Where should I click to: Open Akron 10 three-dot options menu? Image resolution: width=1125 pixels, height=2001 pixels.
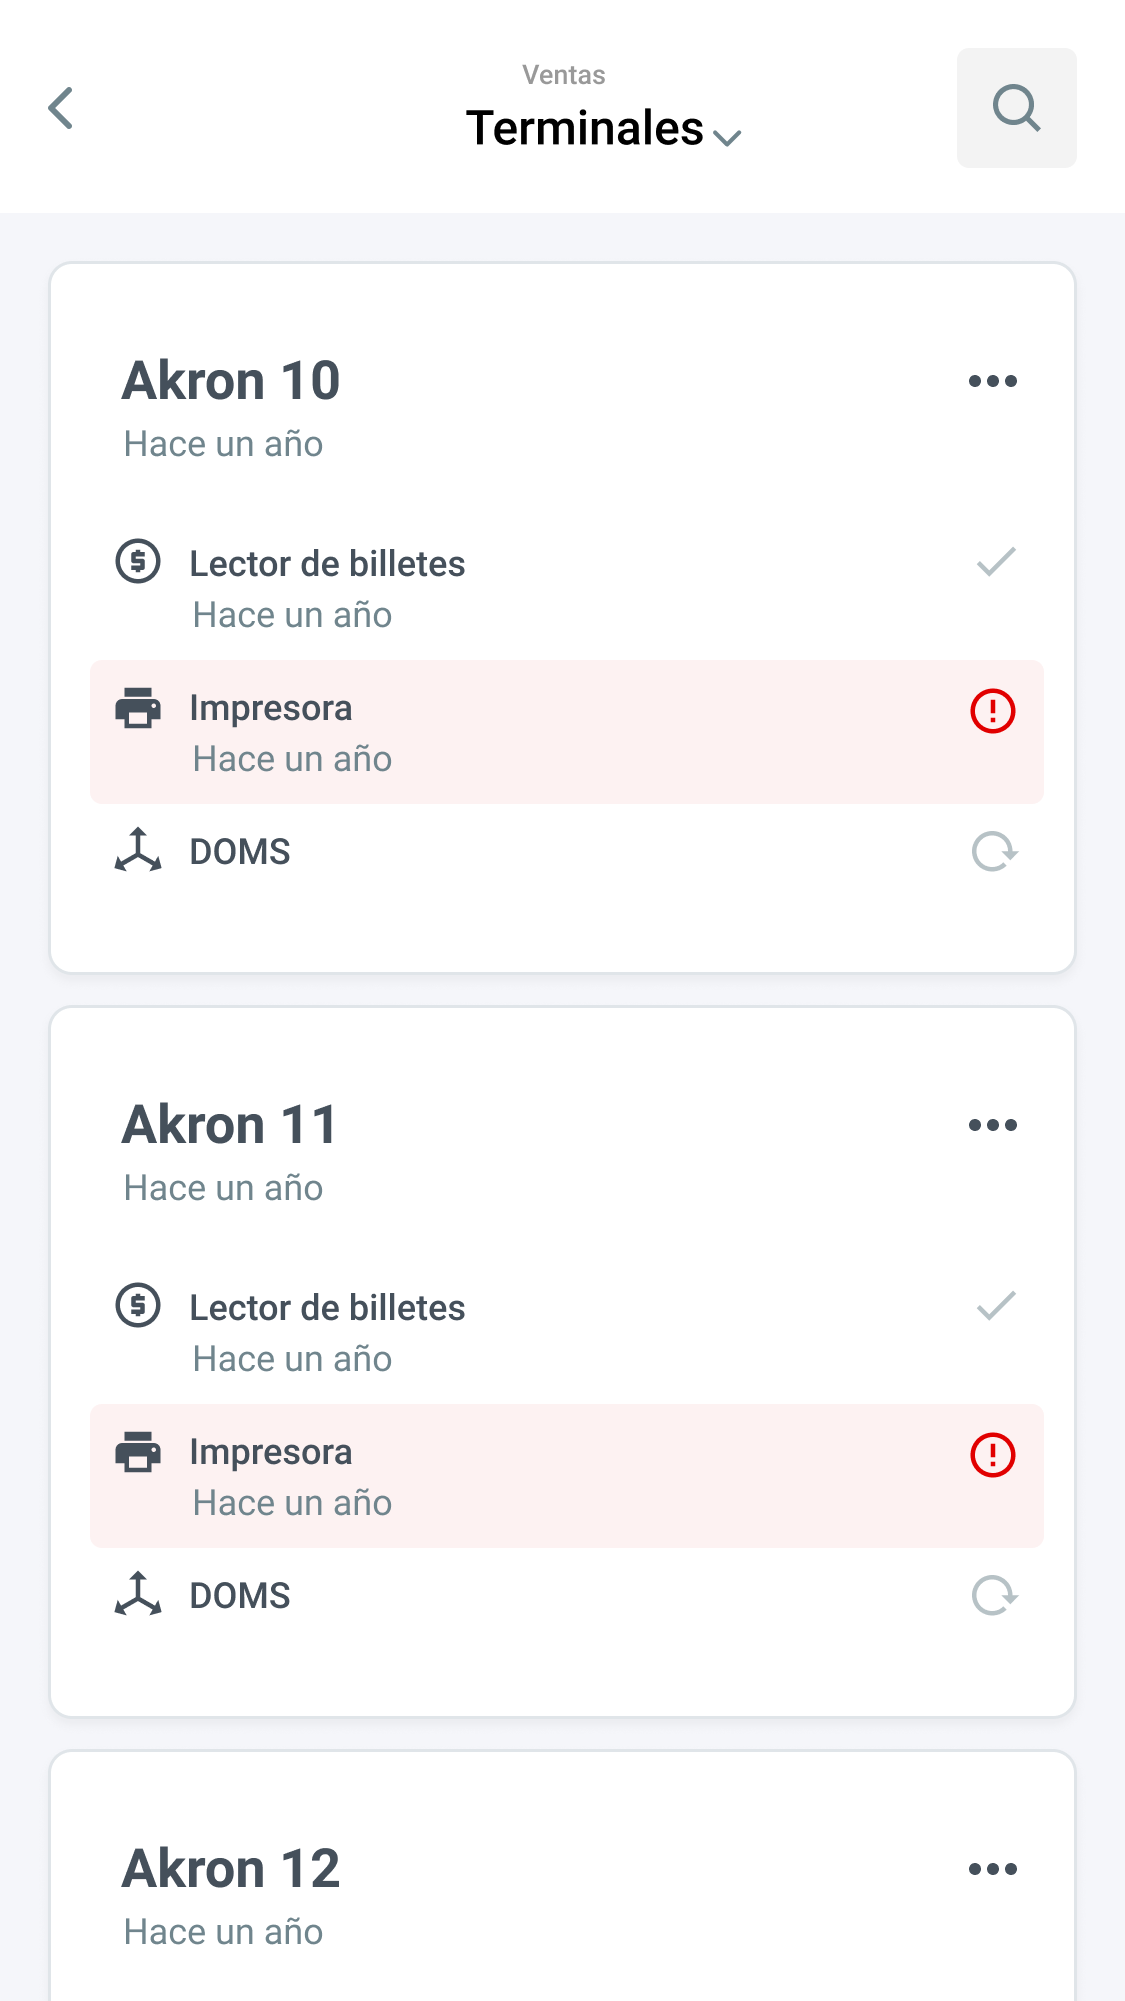[992, 381]
